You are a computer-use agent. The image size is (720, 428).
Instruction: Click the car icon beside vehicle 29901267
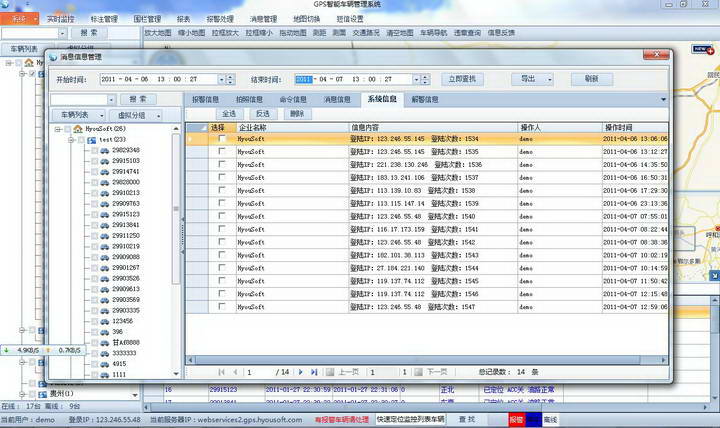pos(105,268)
